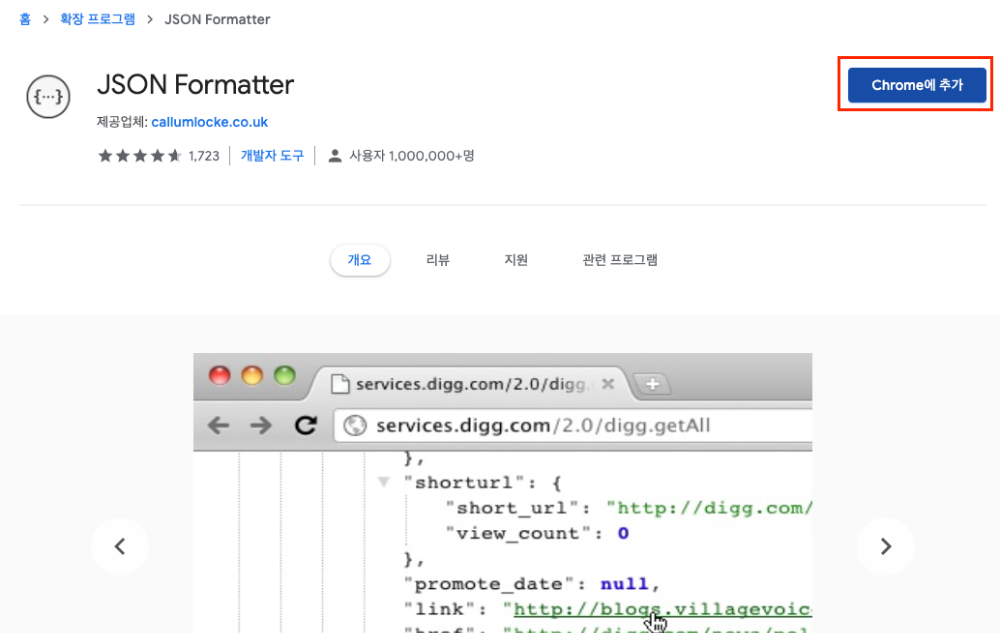The width and height of the screenshot is (1000, 633).
Task: Click the page document icon in preview tab
Action: [341, 384]
